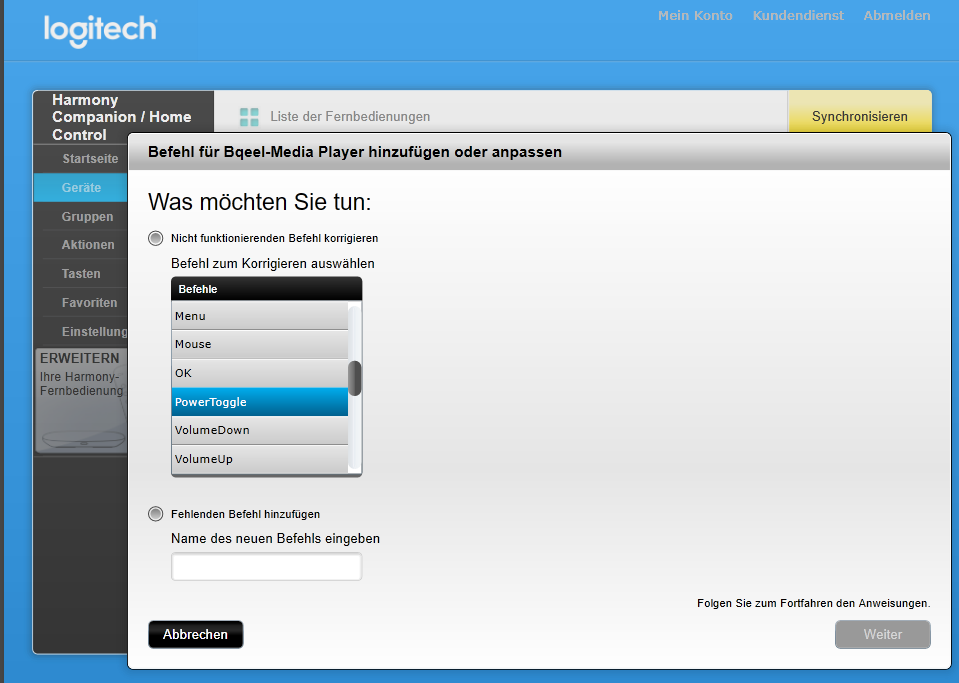Open Liste der Fernbedienungen

tap(350, 117)
